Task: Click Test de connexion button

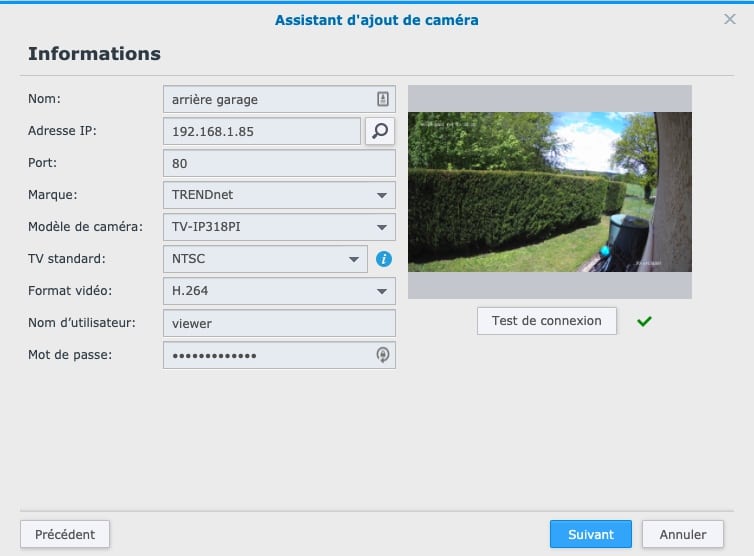Action: pyautogui.click(x=547, y=321)
